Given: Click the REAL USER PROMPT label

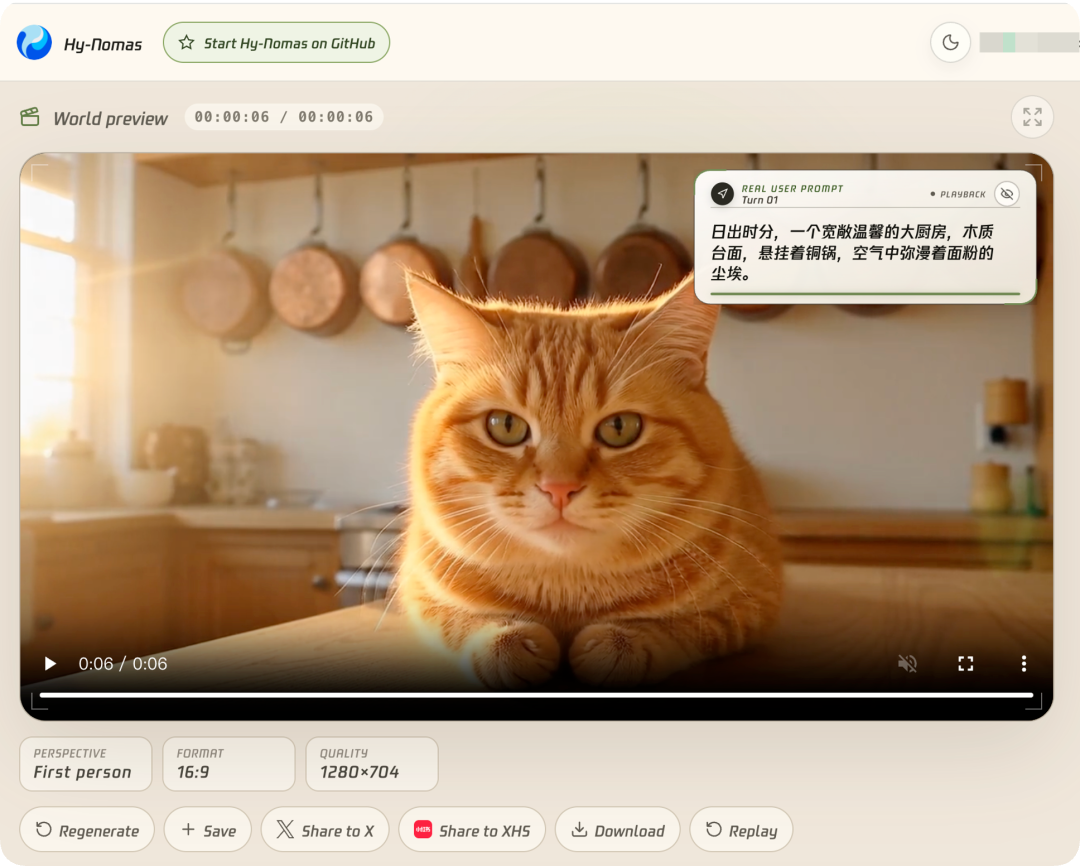Looking at the screenshot, I should click(792, 188).
